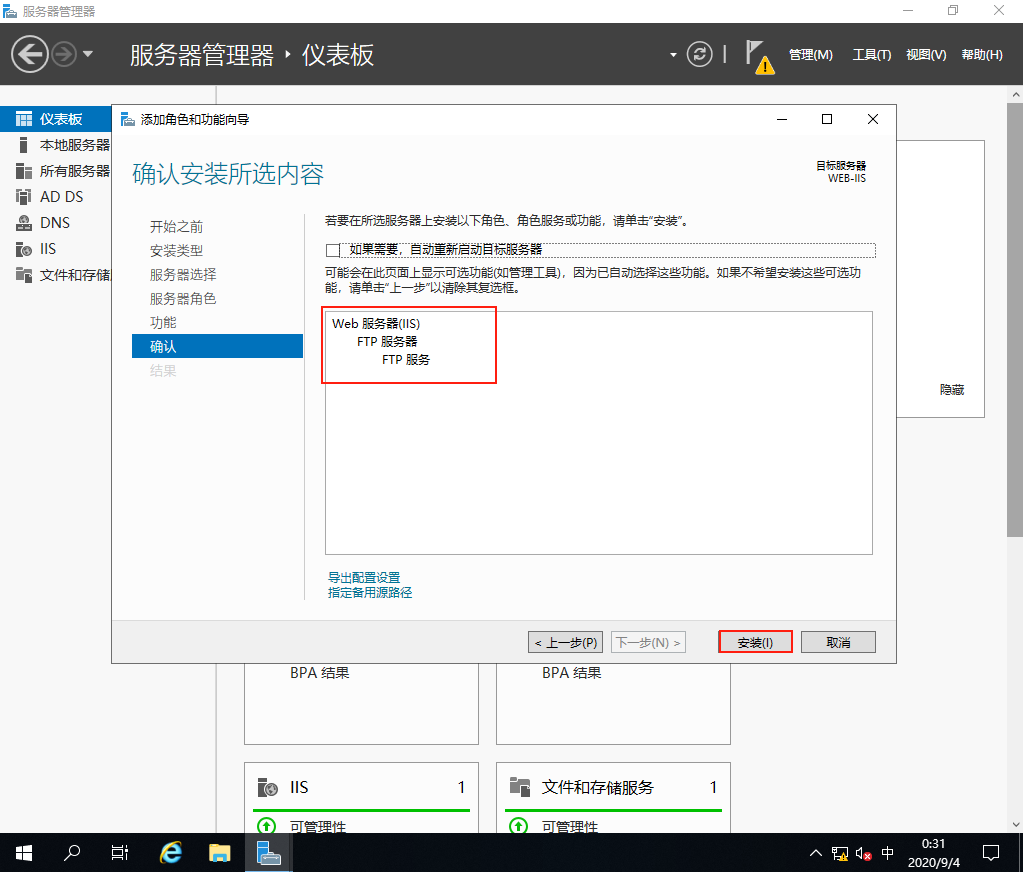Click the IIS tile icon on dashboard
This screenshot has height=872, width=1023.
267,787
